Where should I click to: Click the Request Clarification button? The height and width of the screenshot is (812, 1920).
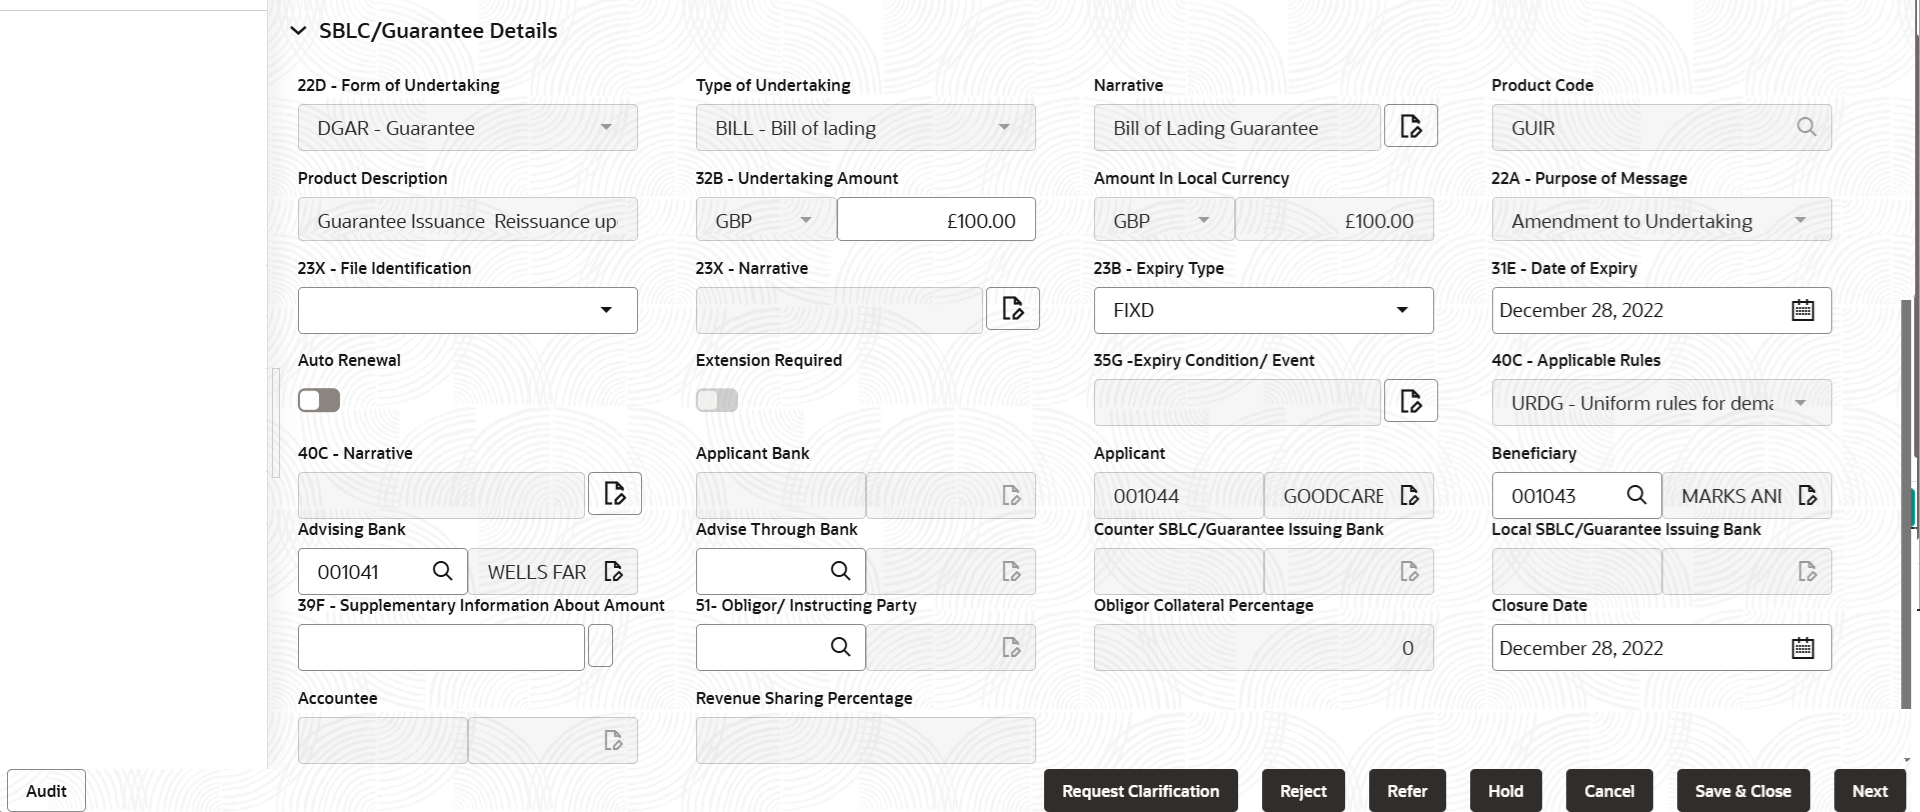(x=1141, y=791)
